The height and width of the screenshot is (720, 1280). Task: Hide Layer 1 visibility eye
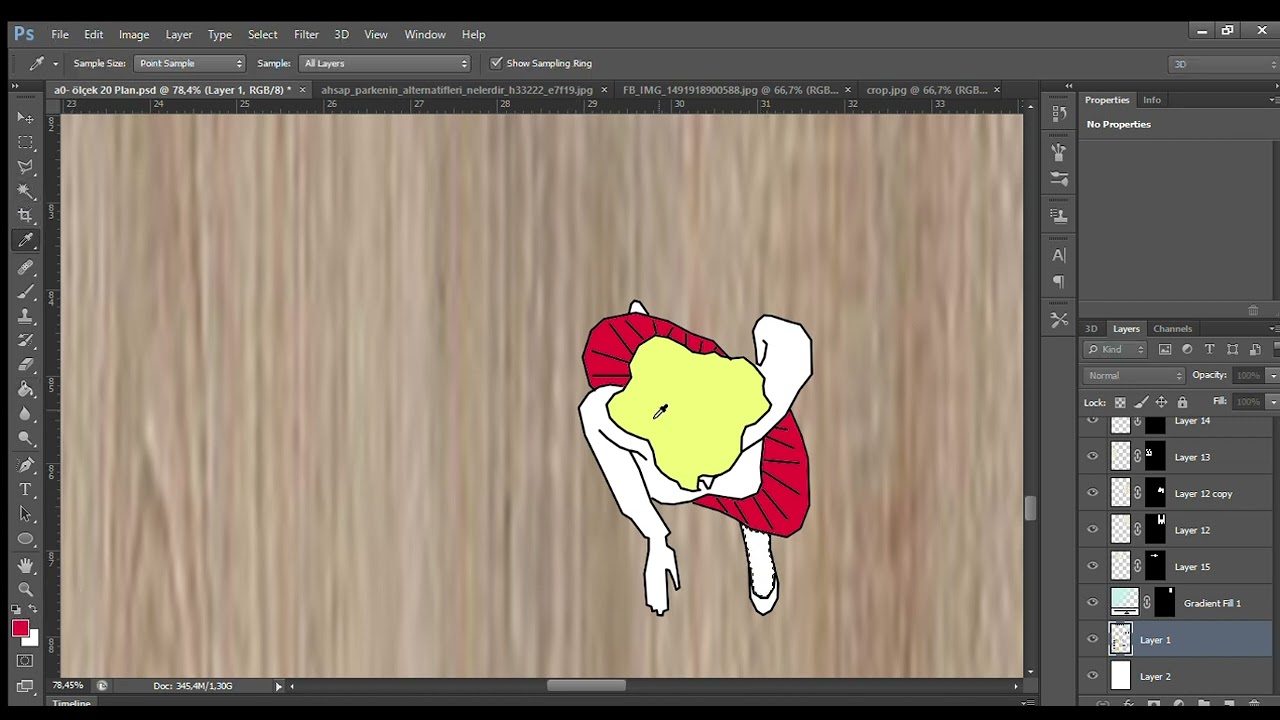[x=1092, y=640]
